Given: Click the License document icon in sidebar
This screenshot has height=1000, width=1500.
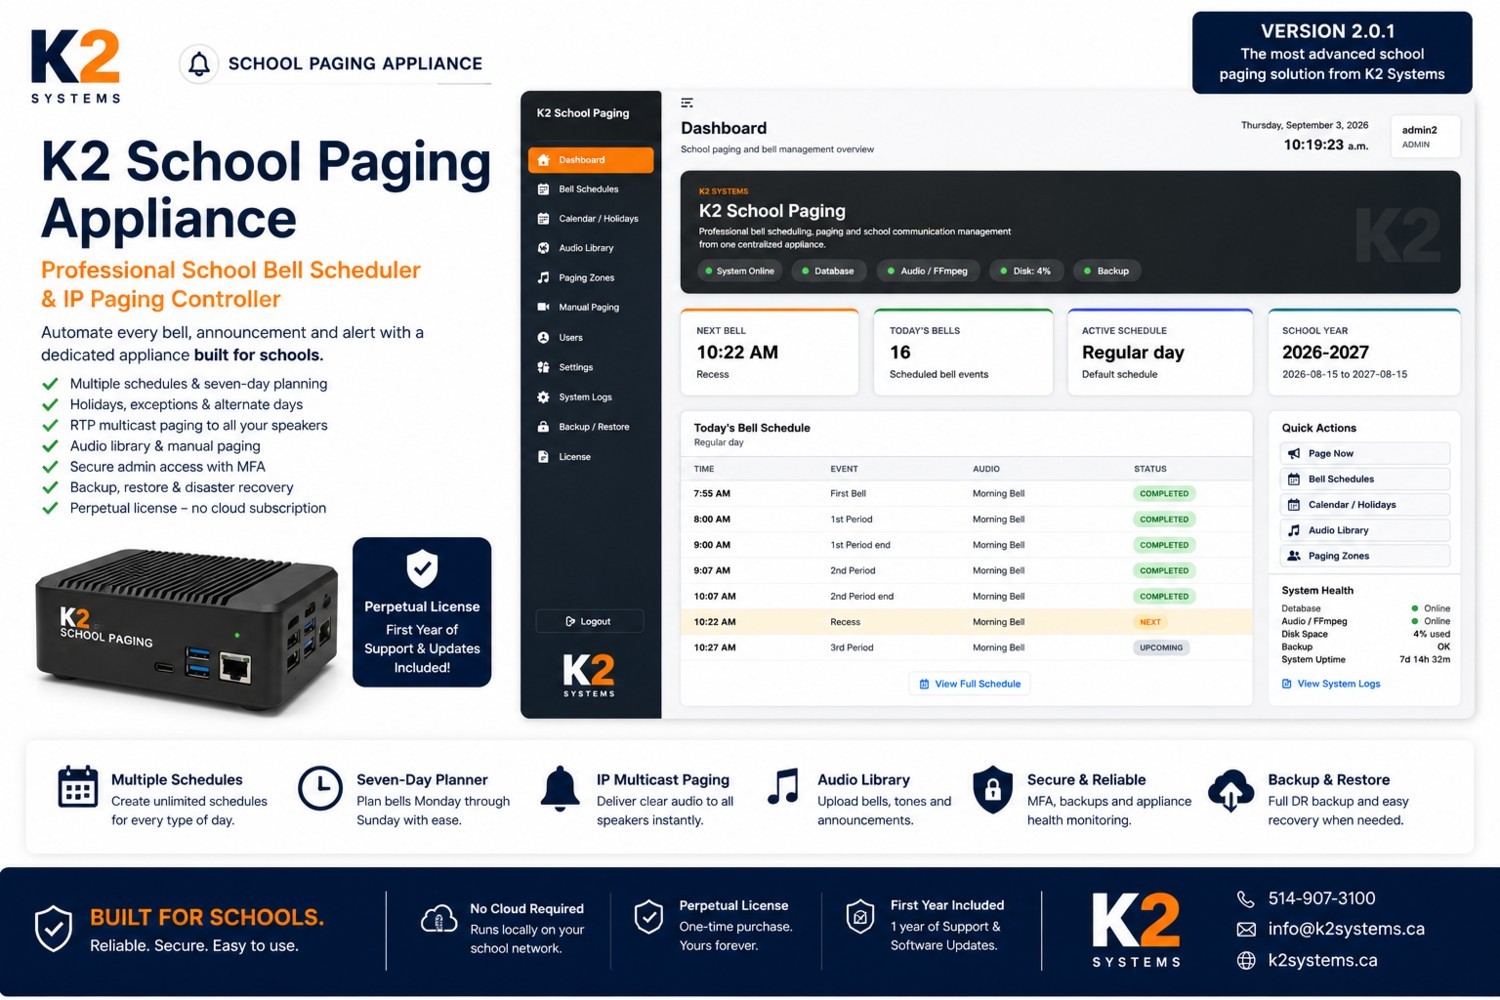Looking at the screenshot, I should pos(543,457).
